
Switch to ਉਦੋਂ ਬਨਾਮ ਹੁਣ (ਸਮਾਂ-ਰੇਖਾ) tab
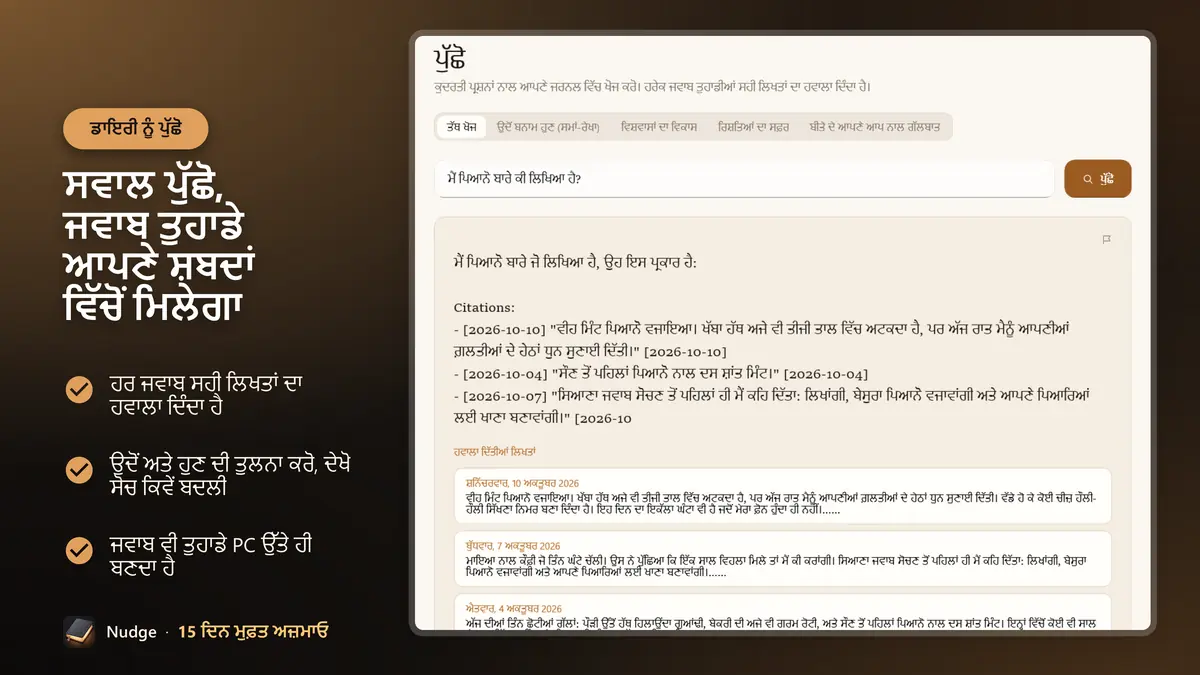click(x=548, y=127)
